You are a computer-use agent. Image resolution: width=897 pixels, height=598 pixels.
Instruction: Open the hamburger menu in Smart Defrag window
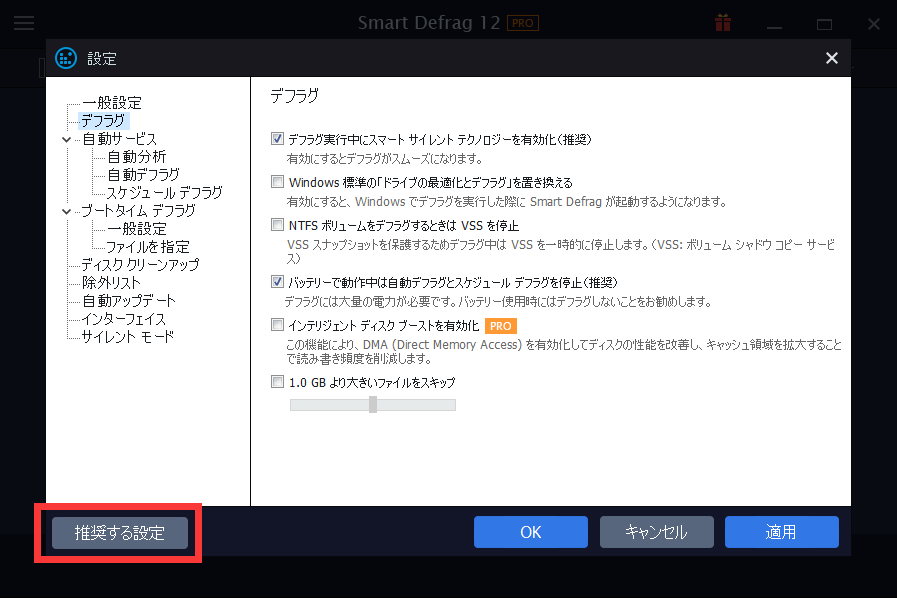[24, 23]
